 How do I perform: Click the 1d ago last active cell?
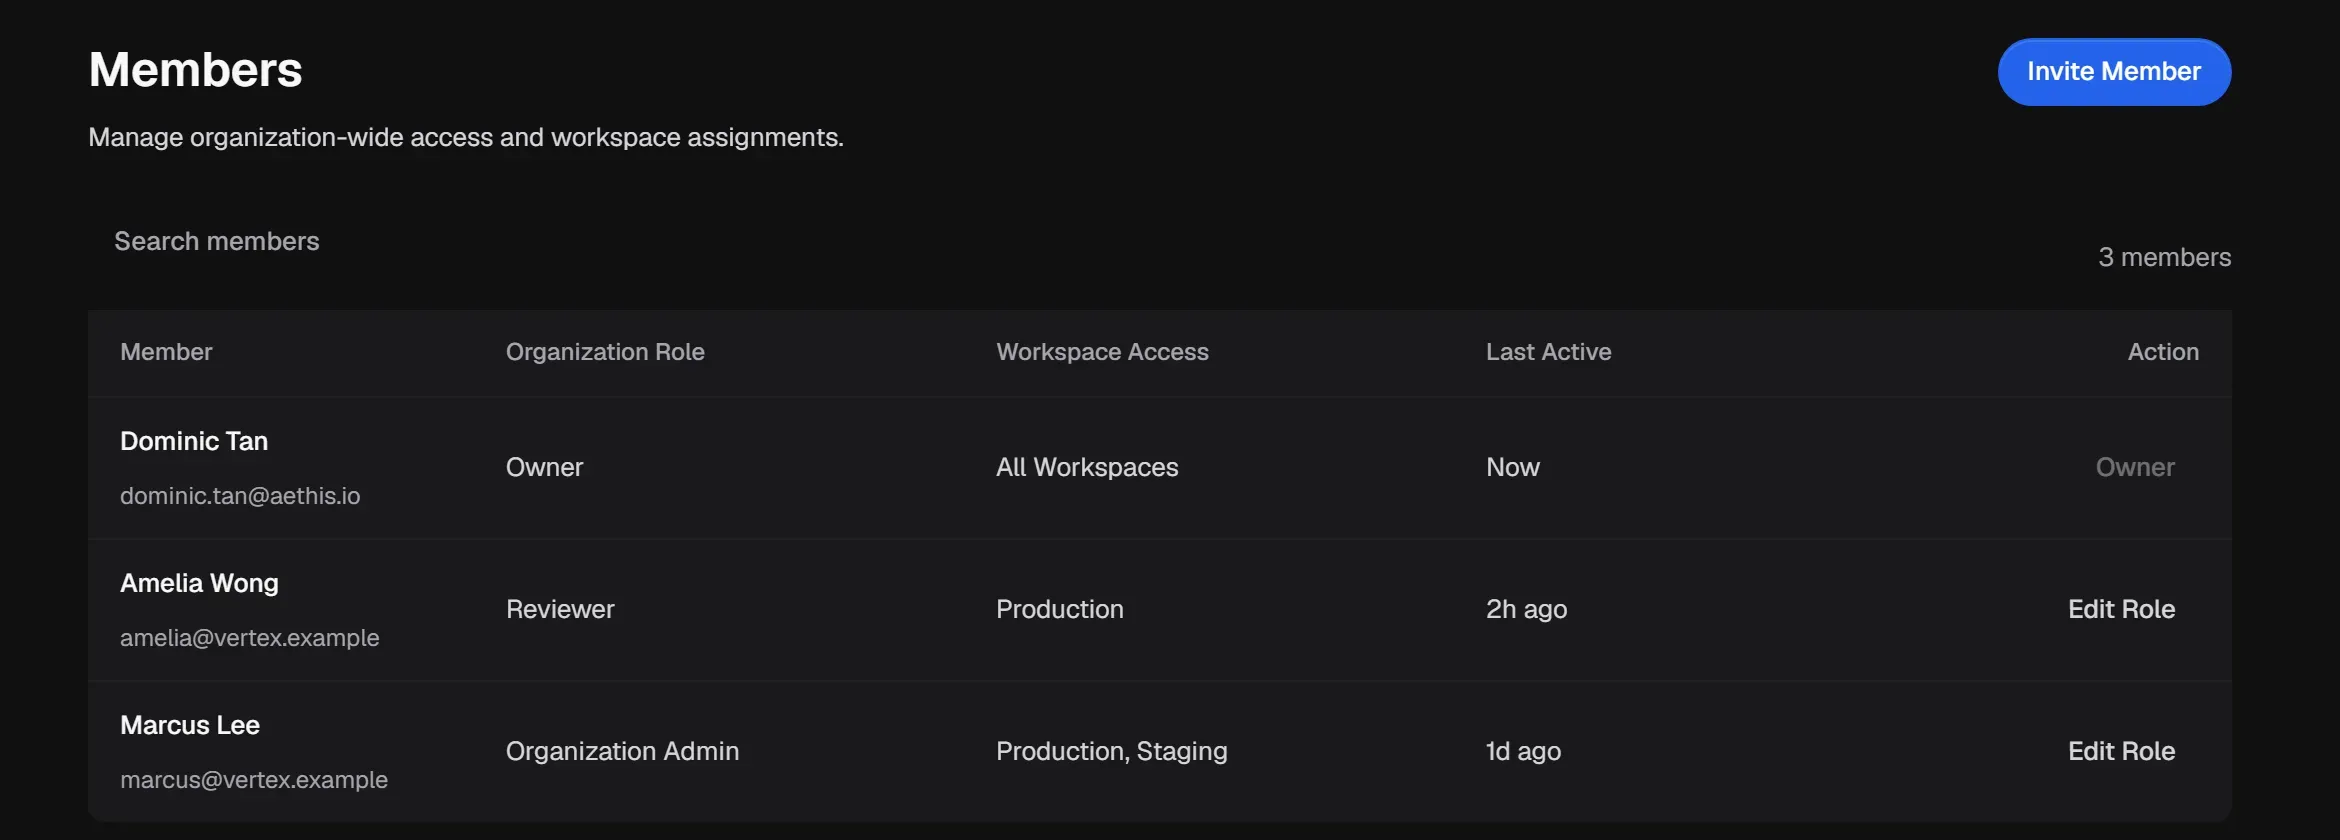pos(1523,751)
